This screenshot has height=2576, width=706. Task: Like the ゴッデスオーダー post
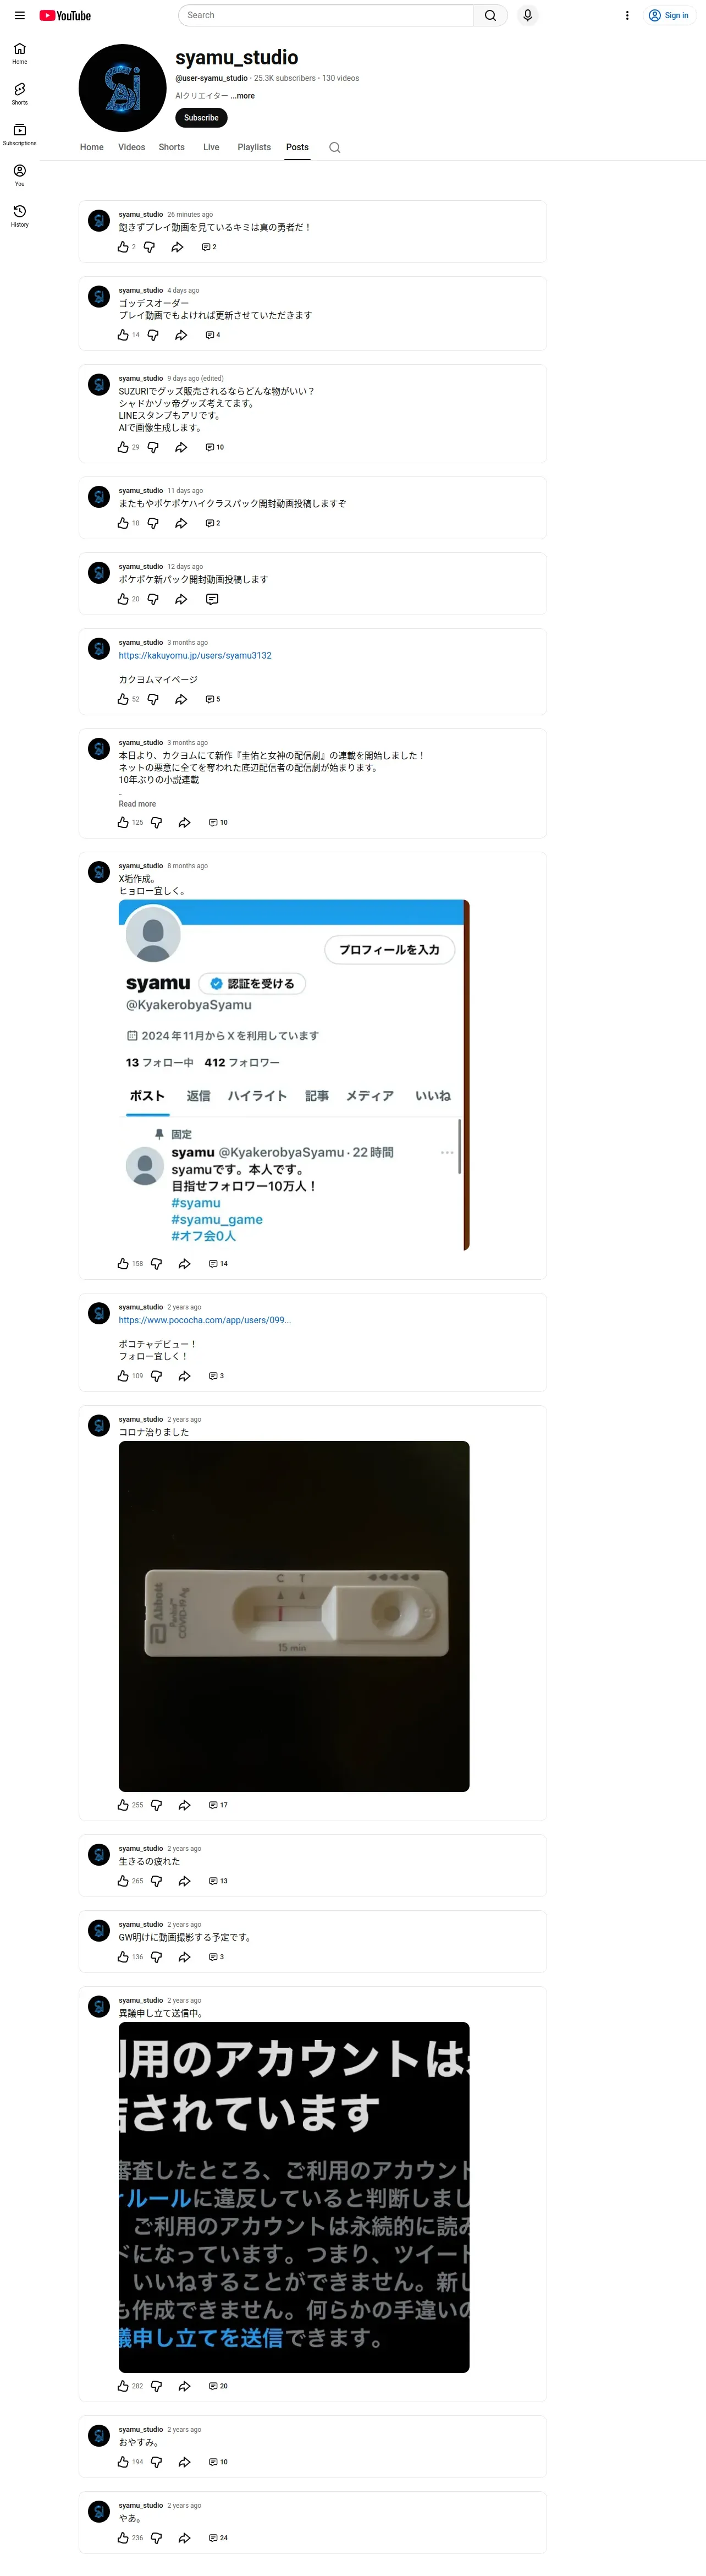click(123, 335)
